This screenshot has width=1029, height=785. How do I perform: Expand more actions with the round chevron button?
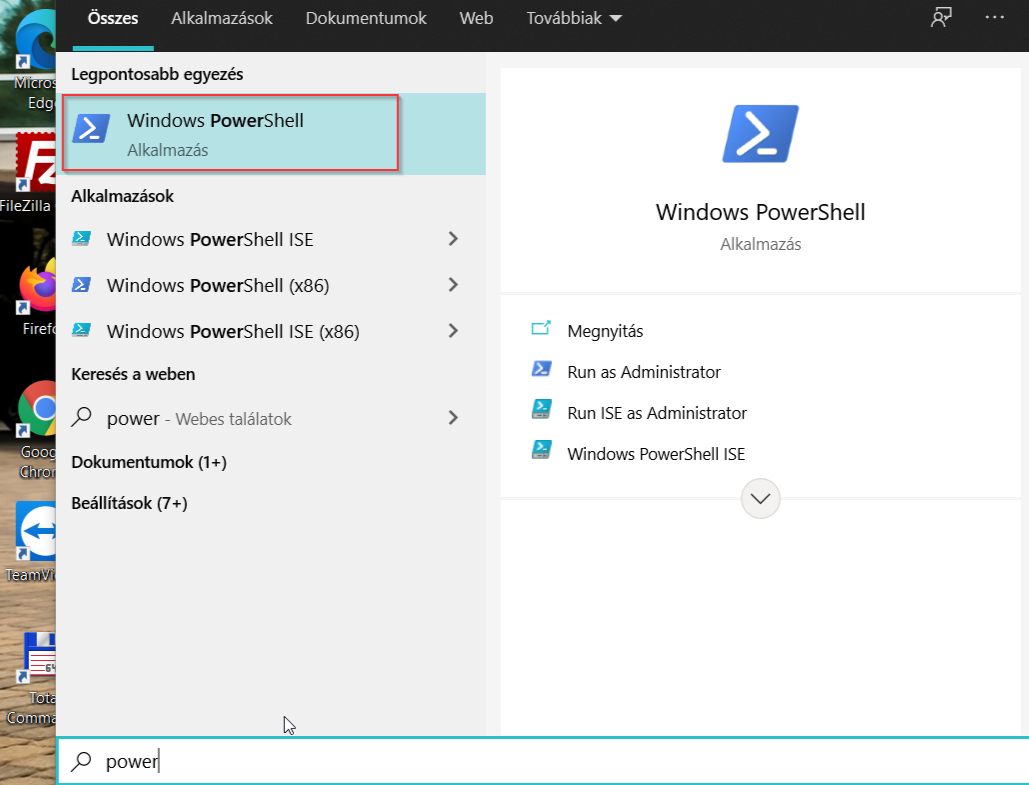pyautogui.click(x=760, y=499)
